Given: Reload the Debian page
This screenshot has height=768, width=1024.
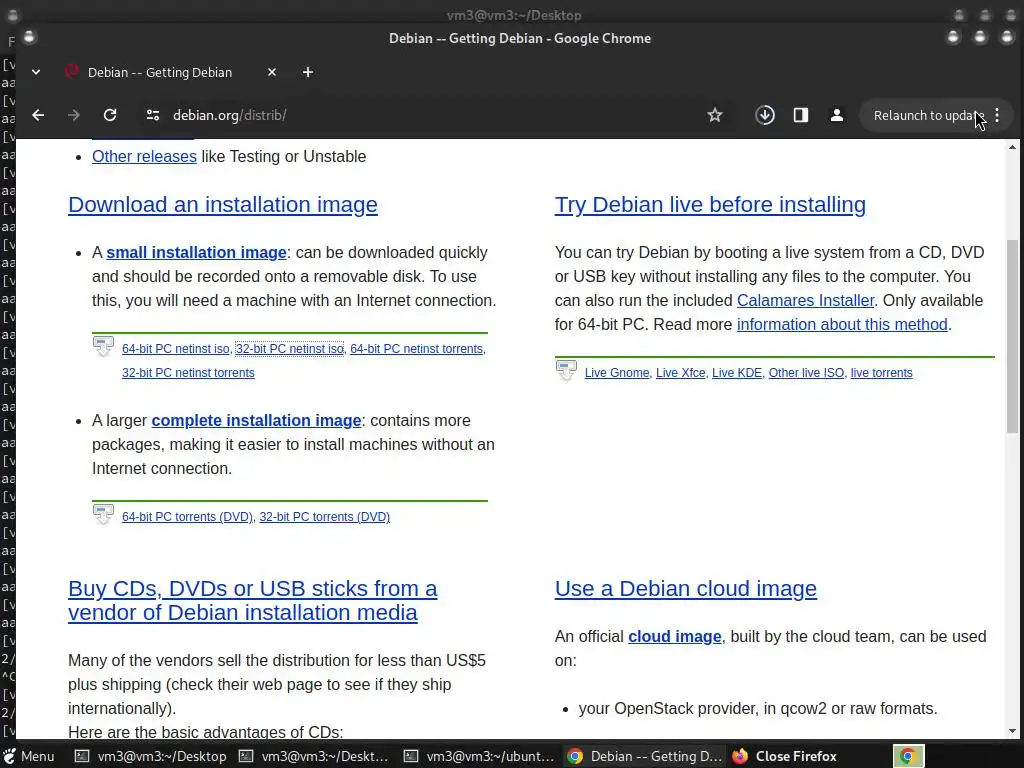Looking at the screenshot, I should click(x=110, y=116).
